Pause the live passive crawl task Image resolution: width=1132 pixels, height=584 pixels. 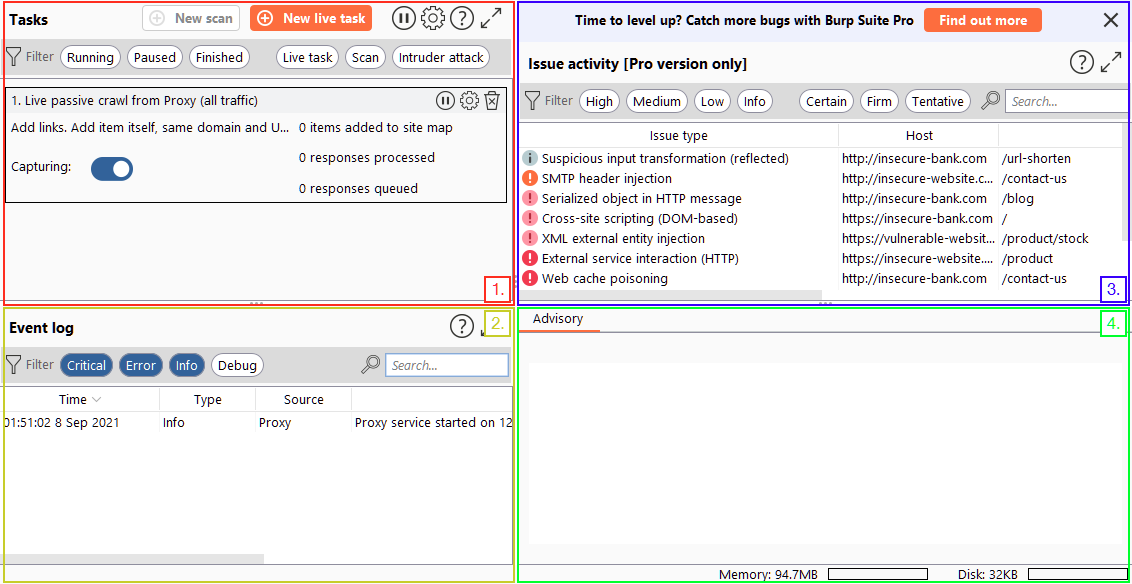(445, 100)
